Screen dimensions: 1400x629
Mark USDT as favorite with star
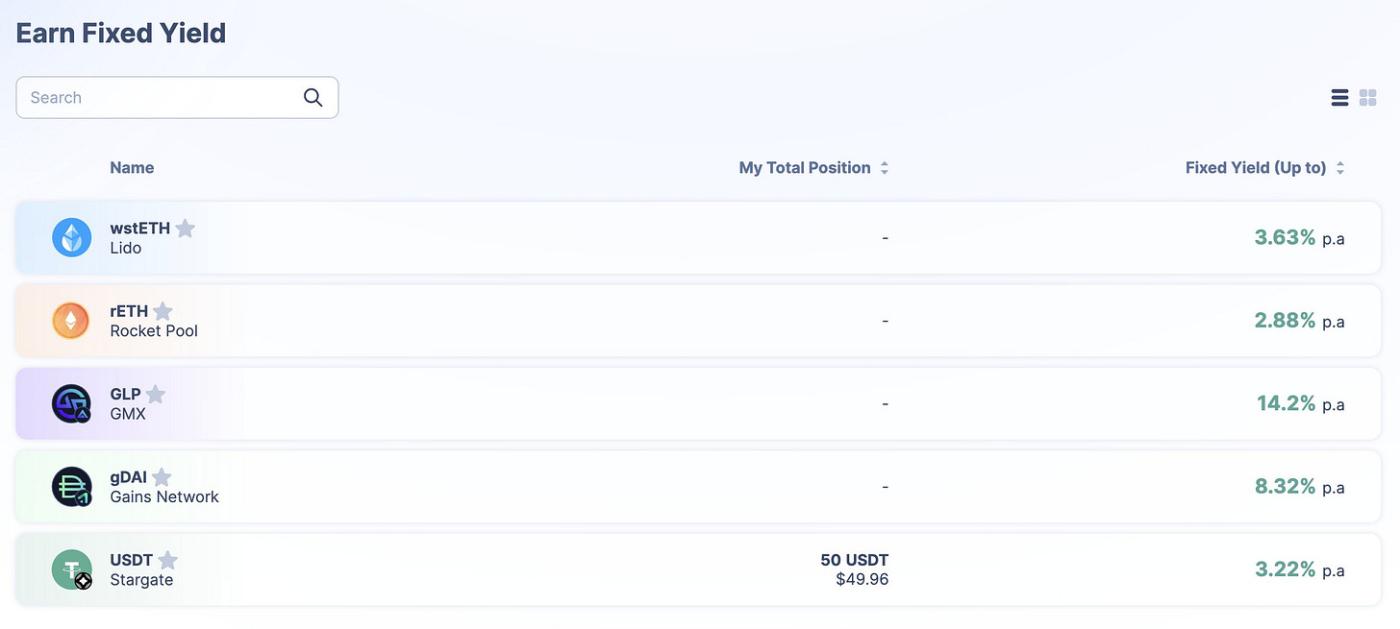[168, 560]
